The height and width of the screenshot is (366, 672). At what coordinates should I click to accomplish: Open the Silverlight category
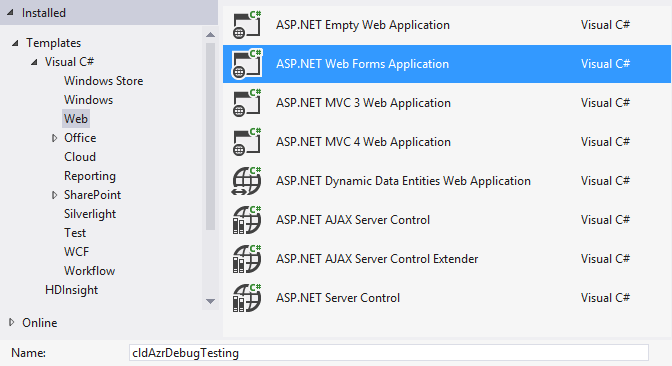[x=90, y=214]
